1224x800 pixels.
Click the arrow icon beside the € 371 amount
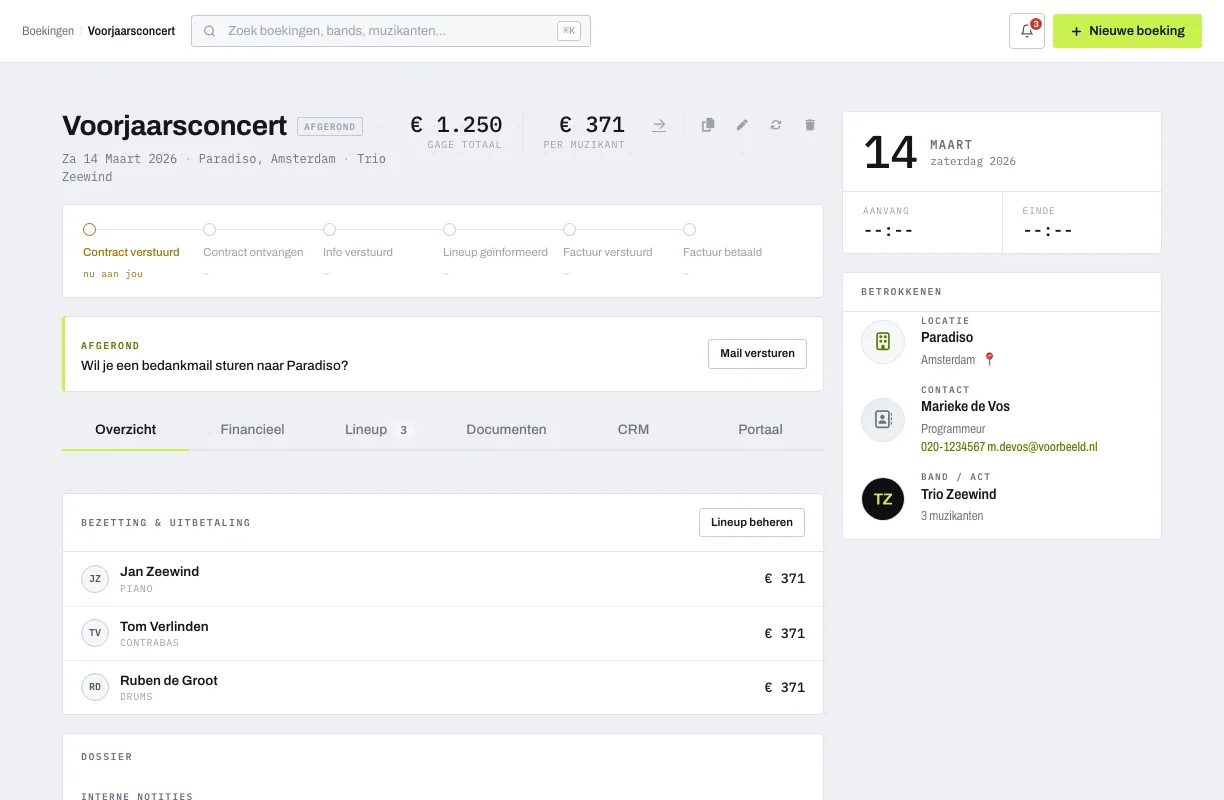[x=659, y=125]
